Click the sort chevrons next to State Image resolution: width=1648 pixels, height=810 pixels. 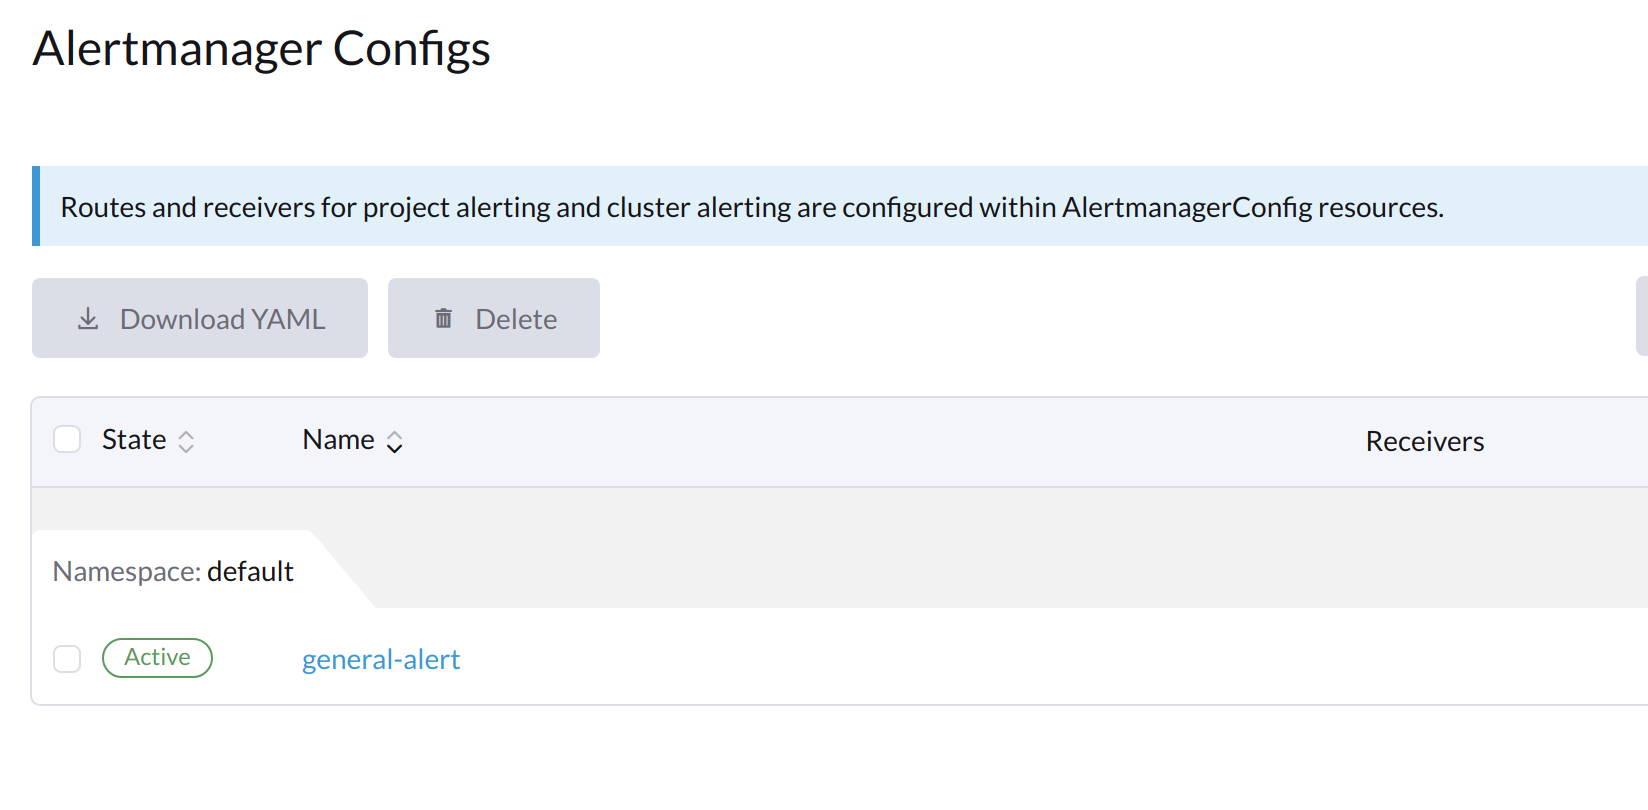(187, 440)
